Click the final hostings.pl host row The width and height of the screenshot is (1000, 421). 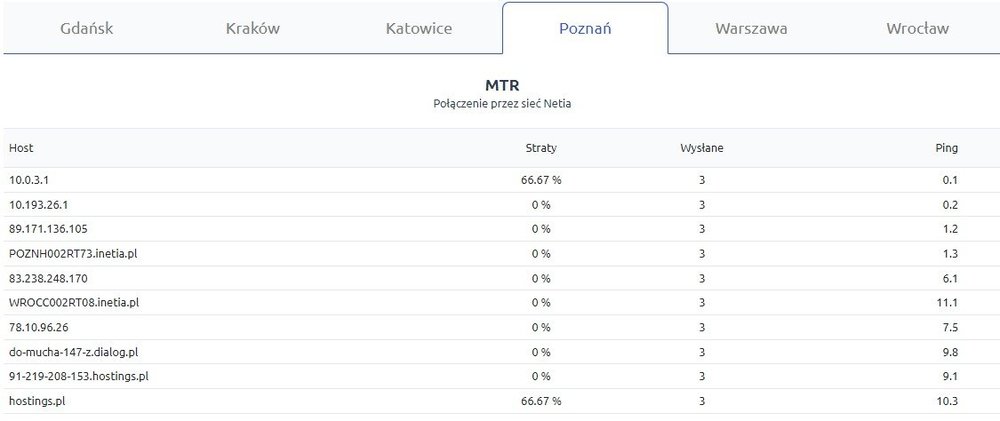(38, 401)
